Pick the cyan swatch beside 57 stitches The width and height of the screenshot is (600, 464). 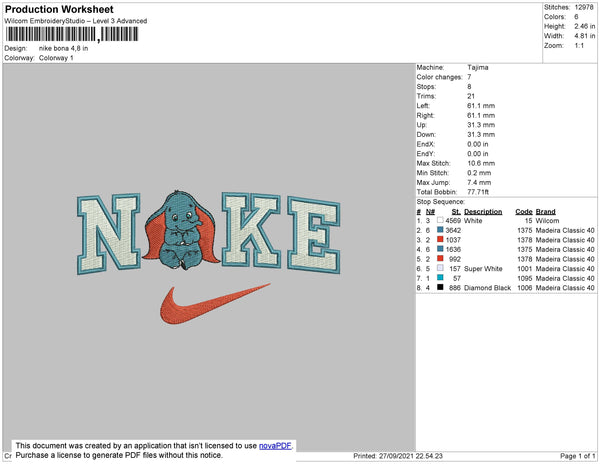[x=440, y=278]
